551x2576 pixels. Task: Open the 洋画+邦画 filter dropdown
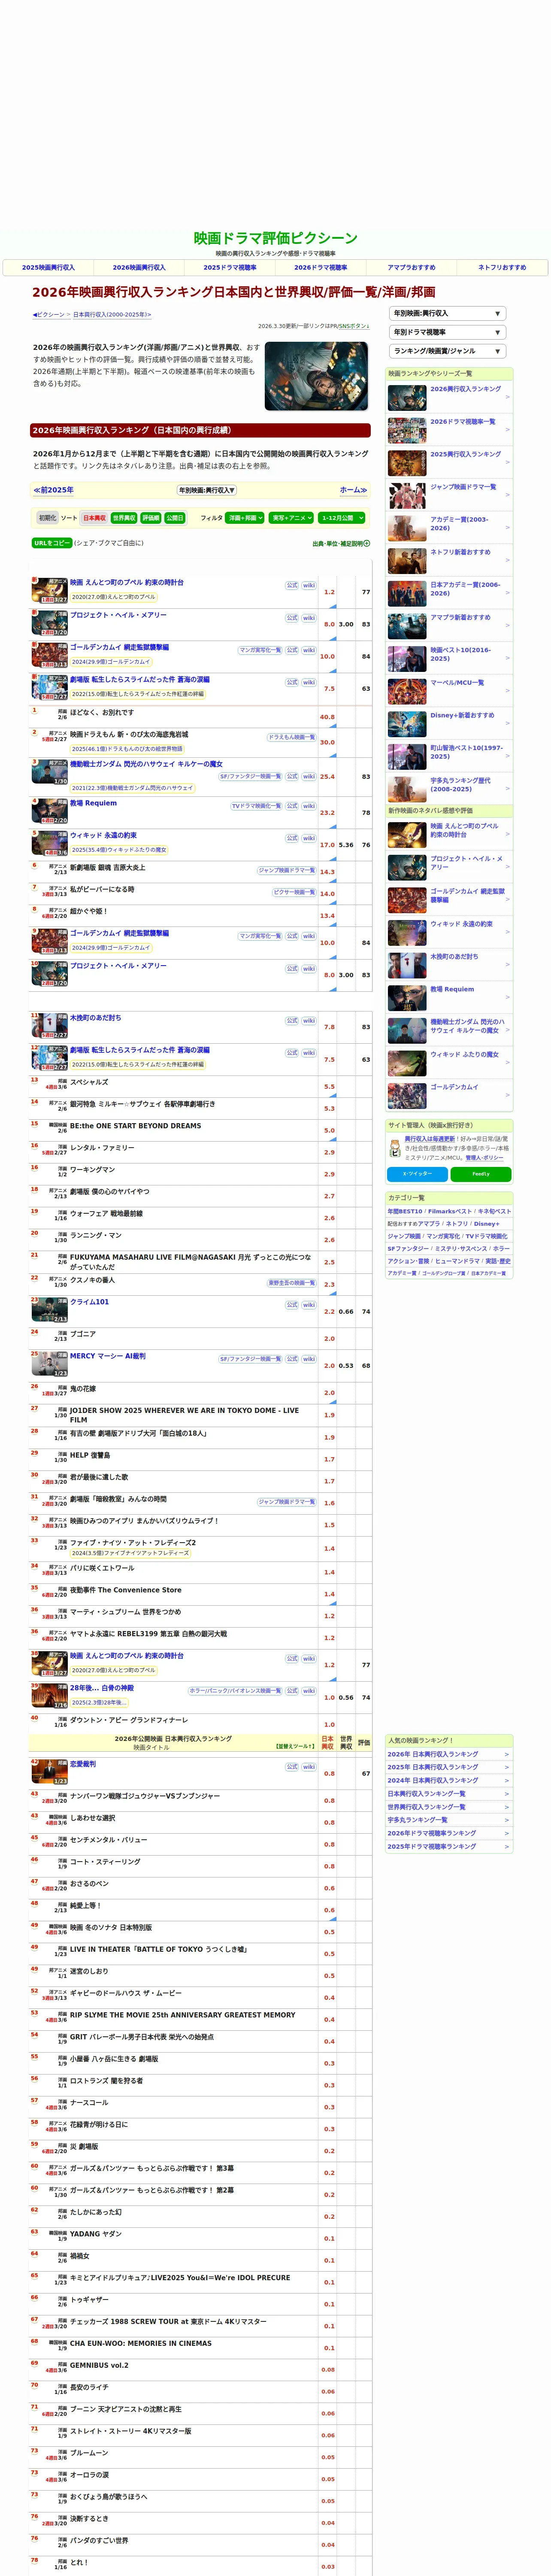coord(245,518)
